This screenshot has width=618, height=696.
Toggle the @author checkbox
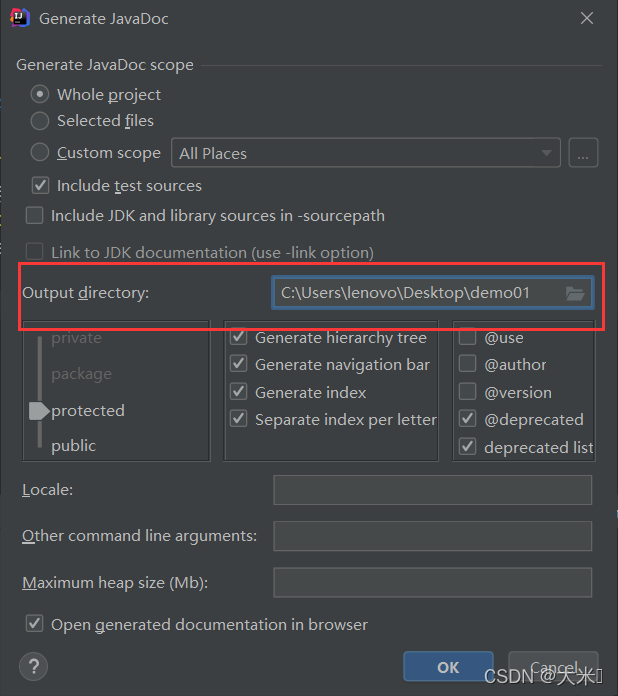click(x=467, y=364)
